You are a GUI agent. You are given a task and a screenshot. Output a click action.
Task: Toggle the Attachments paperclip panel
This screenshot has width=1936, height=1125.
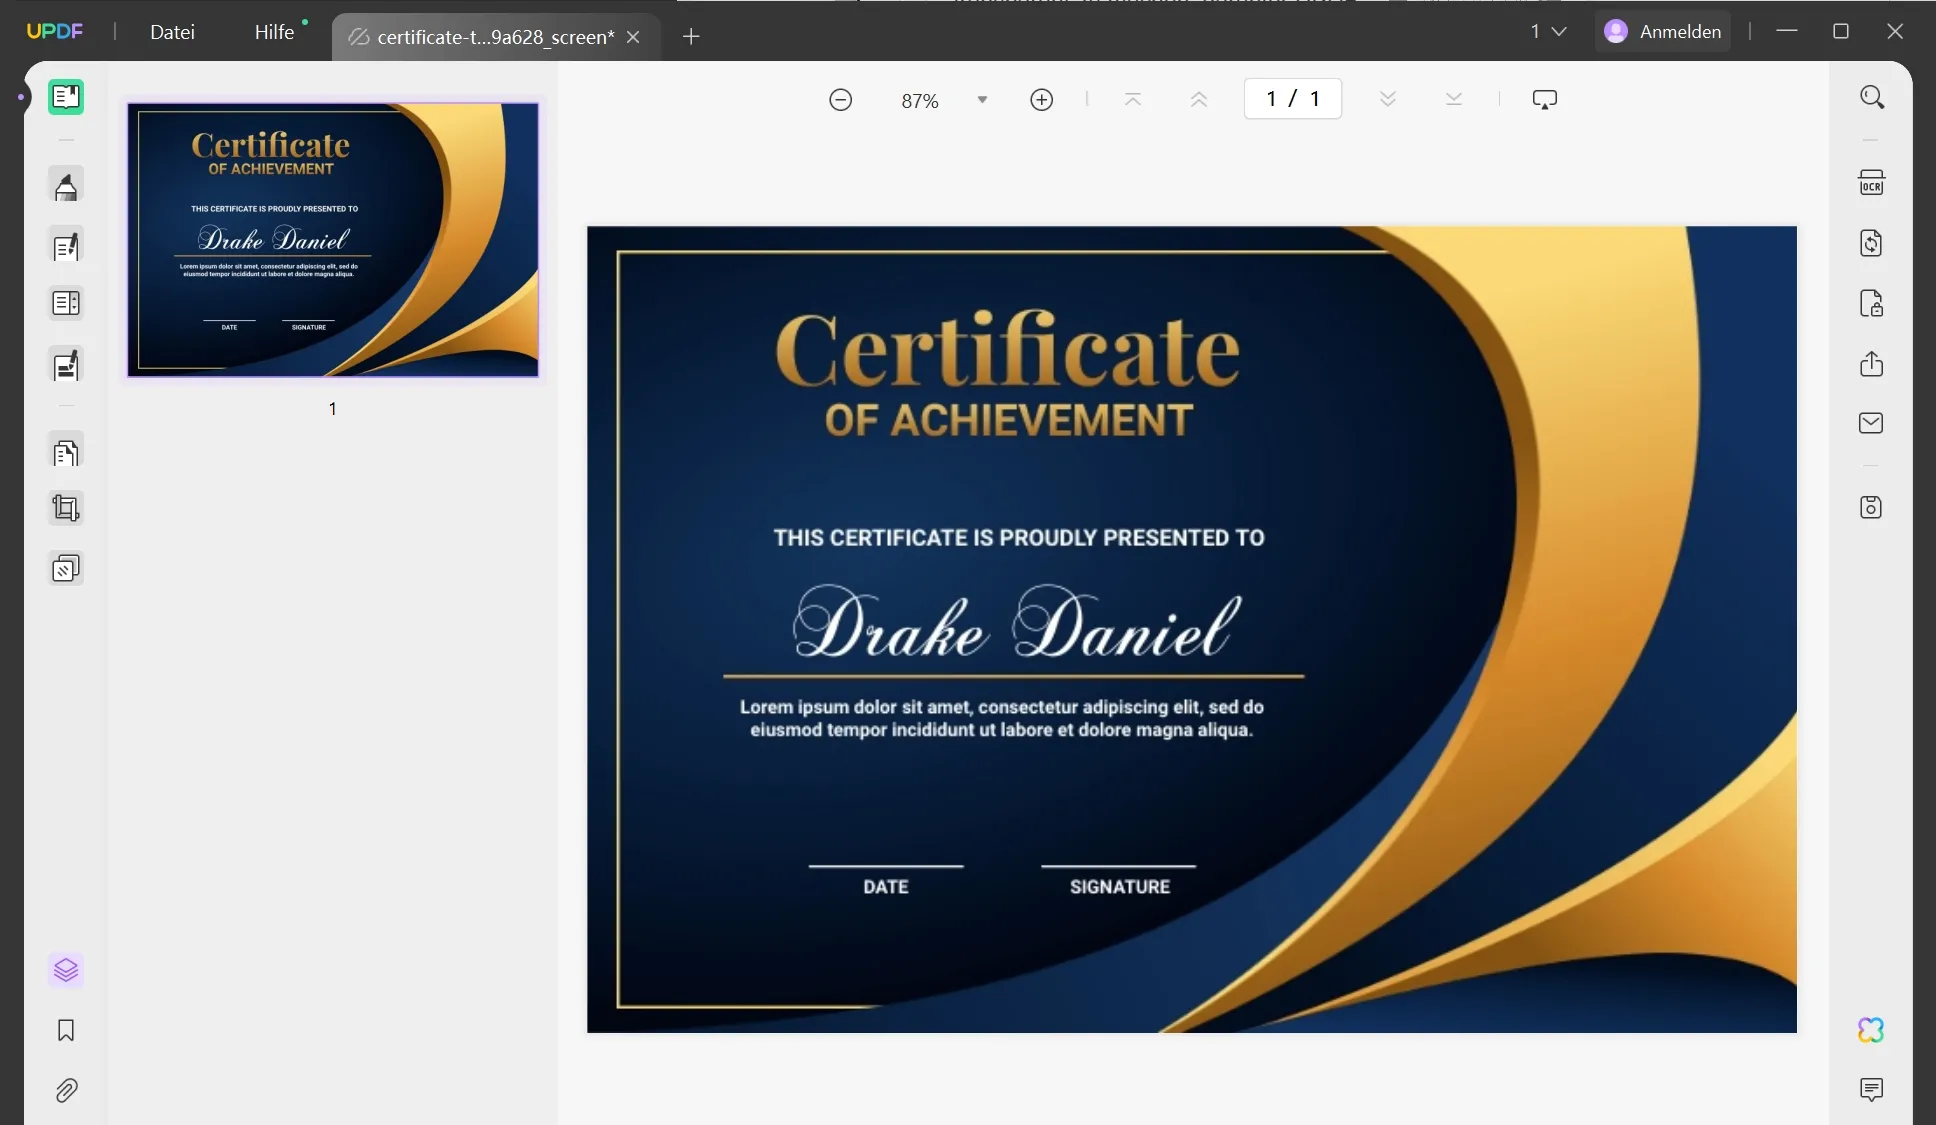tap(66, 1090)
